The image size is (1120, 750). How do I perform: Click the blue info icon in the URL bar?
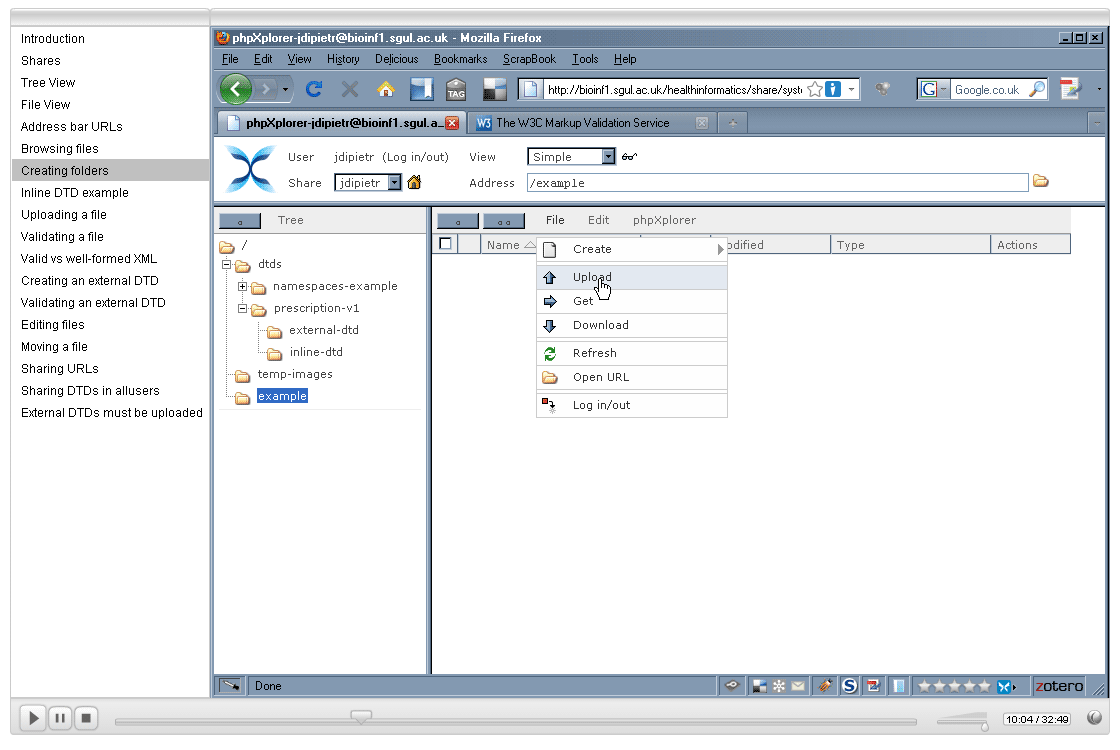pyautogui.click(x=833, y=89)
